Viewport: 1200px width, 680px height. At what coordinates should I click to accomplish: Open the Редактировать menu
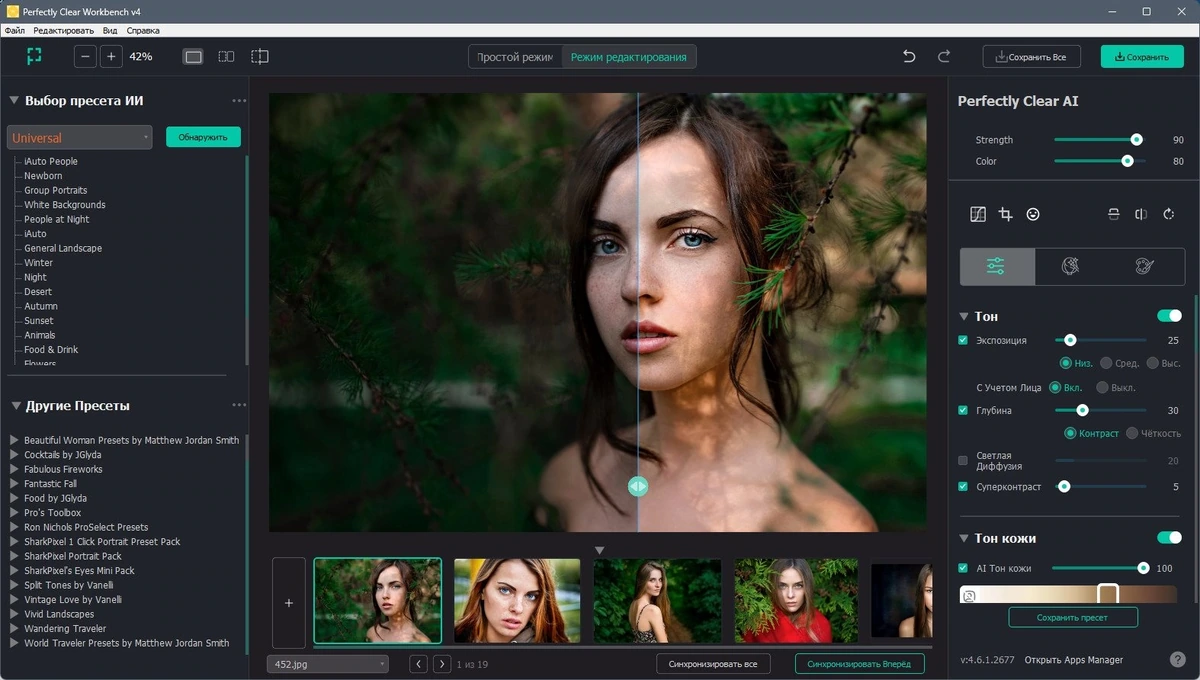pyautogui.click(x=63, y=30)
